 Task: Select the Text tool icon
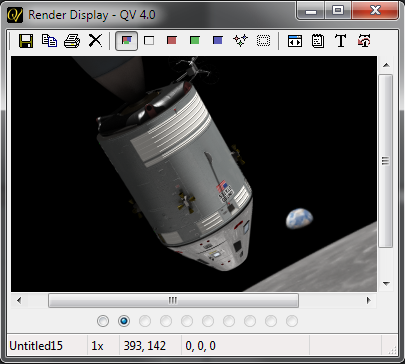[x=341, y=41]
